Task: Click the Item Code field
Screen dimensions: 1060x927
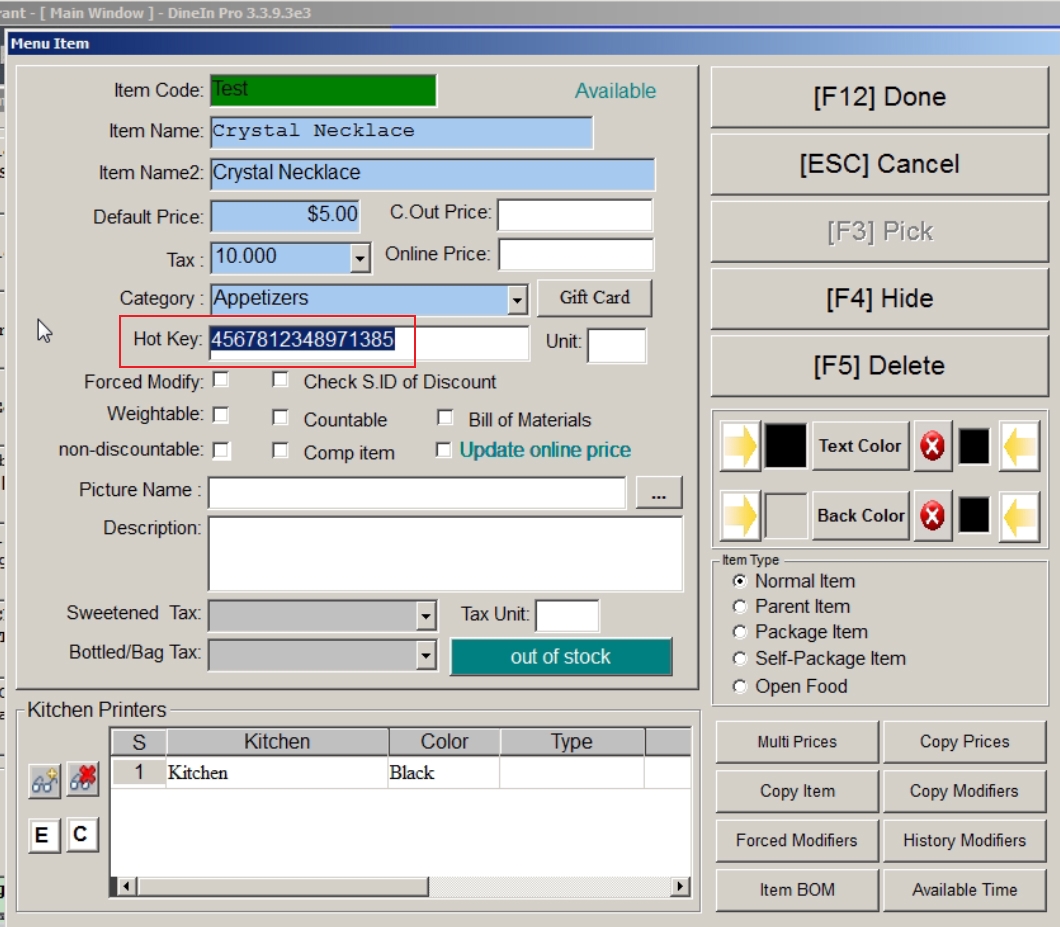Action: [x=323, y=90]
